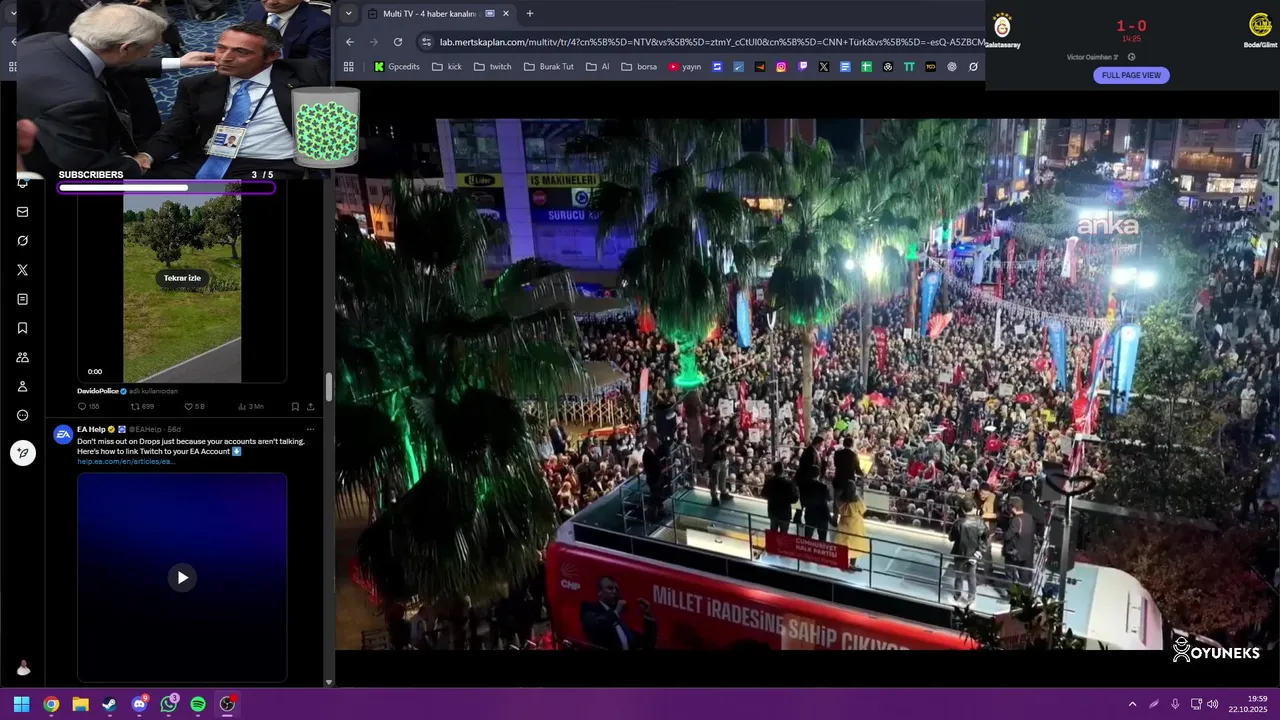This screenshot has height=720, width=1280.
Task: Open EA Help profile avatar
Action: tap(63, 434)
